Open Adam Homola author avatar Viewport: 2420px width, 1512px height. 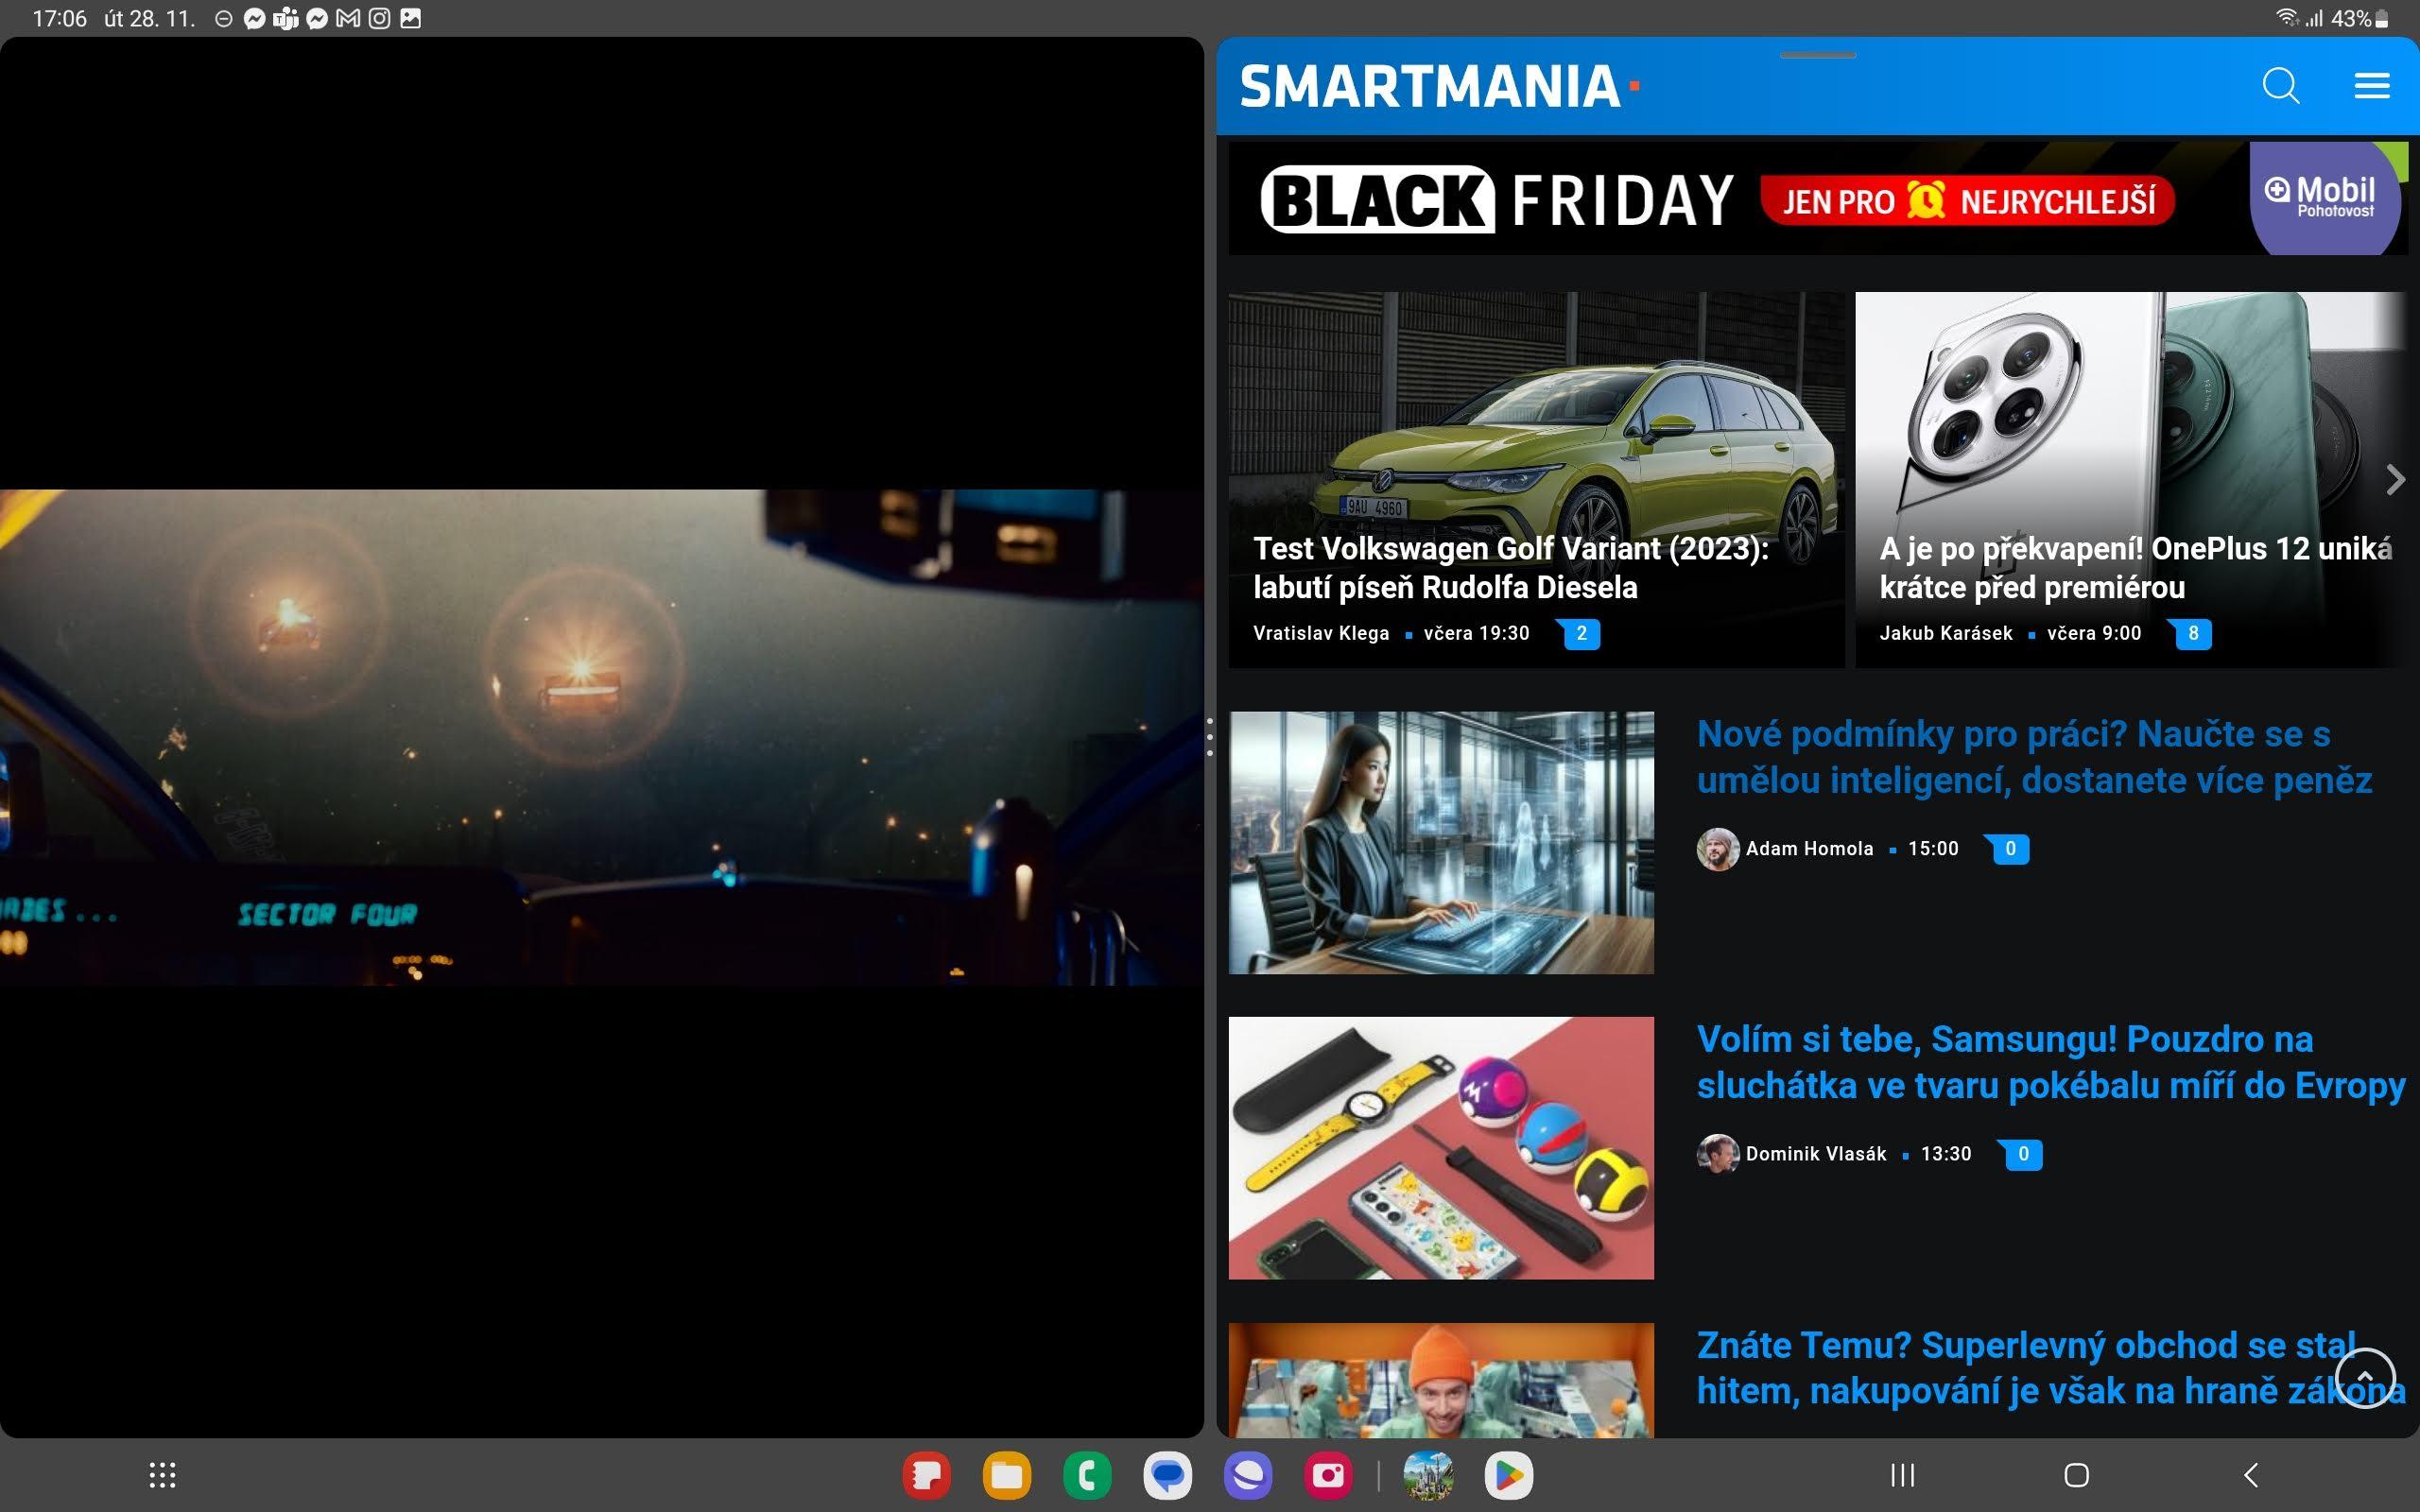(x=1718, y=849)
